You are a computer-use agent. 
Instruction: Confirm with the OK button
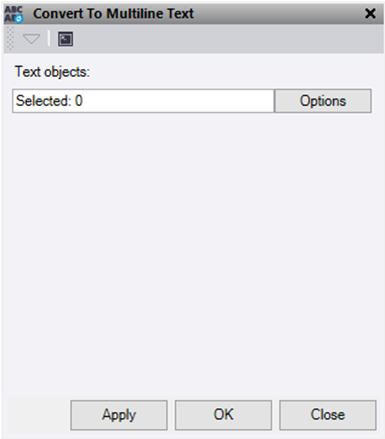tap(223, 415)
